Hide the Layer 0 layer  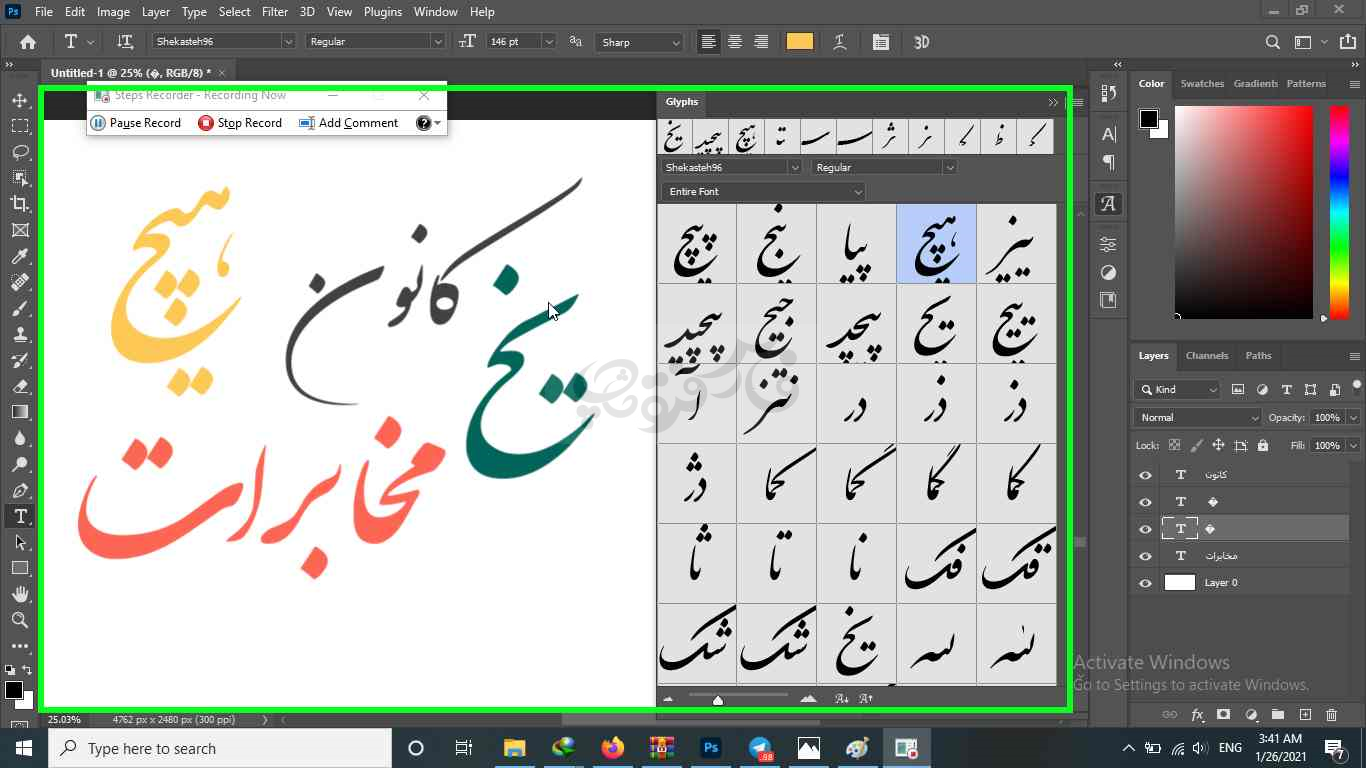click(x=1145, y=583)
